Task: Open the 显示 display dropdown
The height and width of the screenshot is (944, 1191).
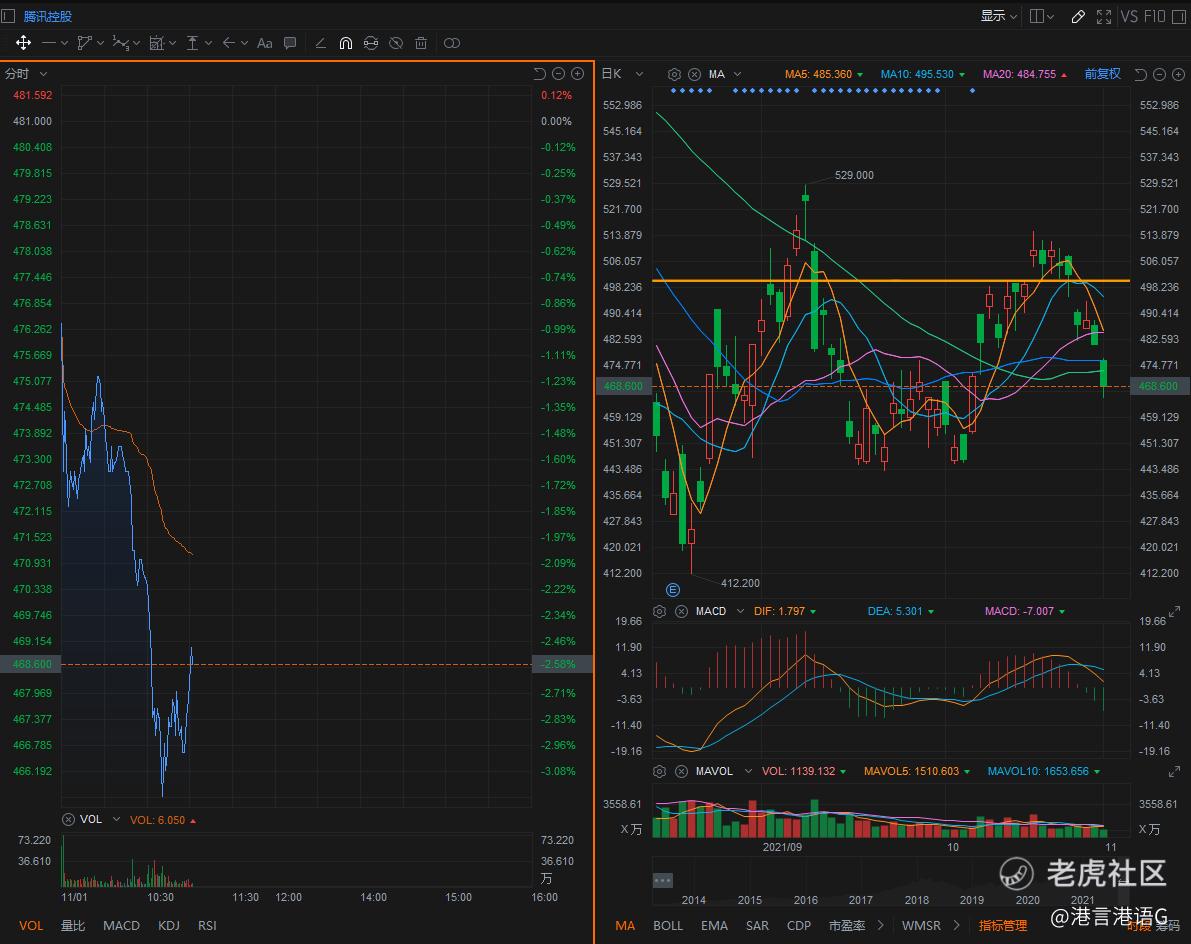Action: (998, 16)
